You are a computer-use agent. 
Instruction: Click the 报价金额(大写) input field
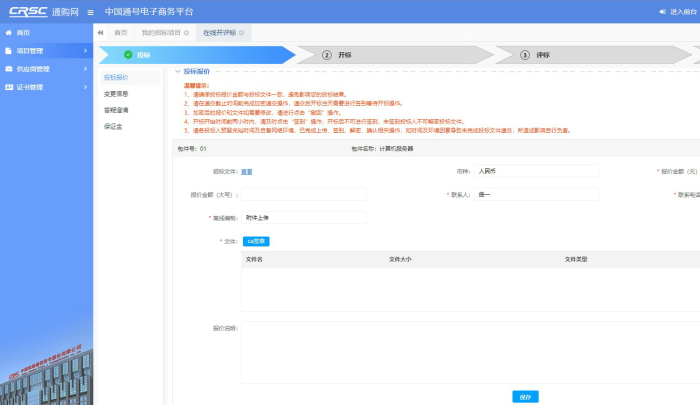304,194
